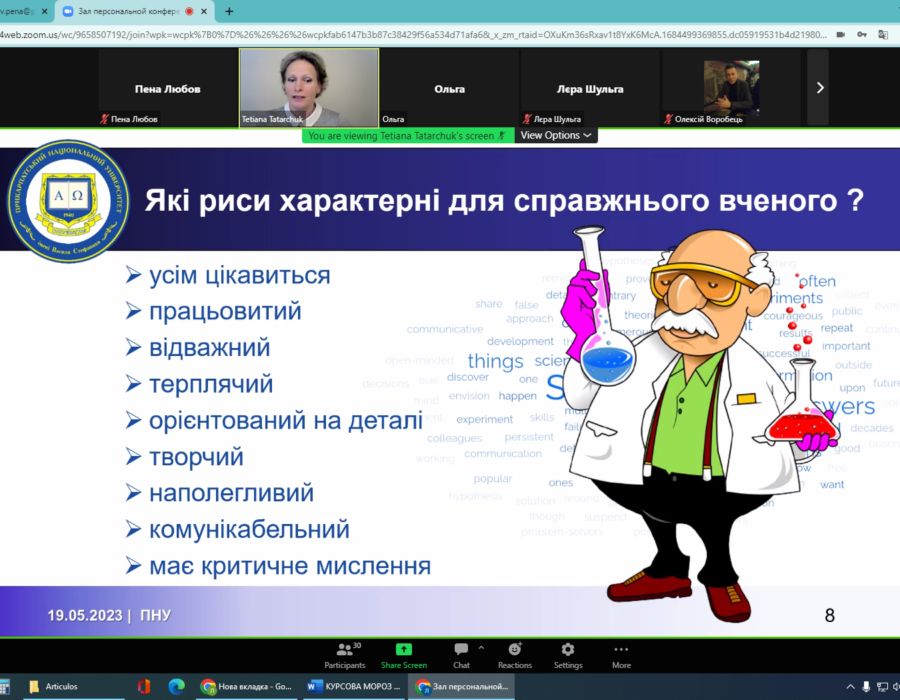
Task: Open Microsoft Office app in taskbar
Action: [144, 686]
